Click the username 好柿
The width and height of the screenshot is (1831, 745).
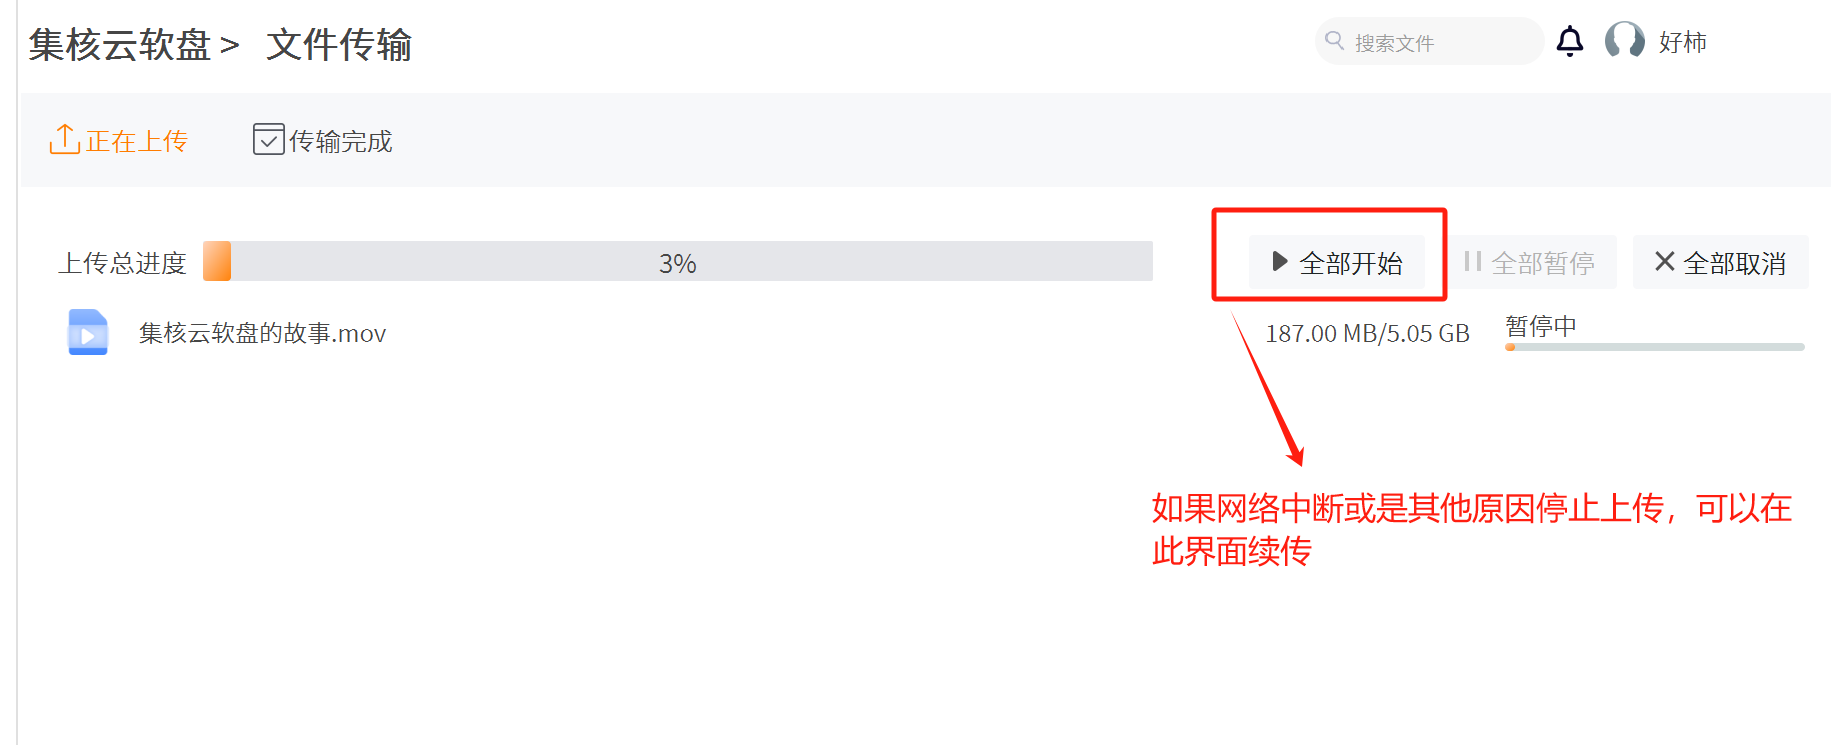point(1682,42)
